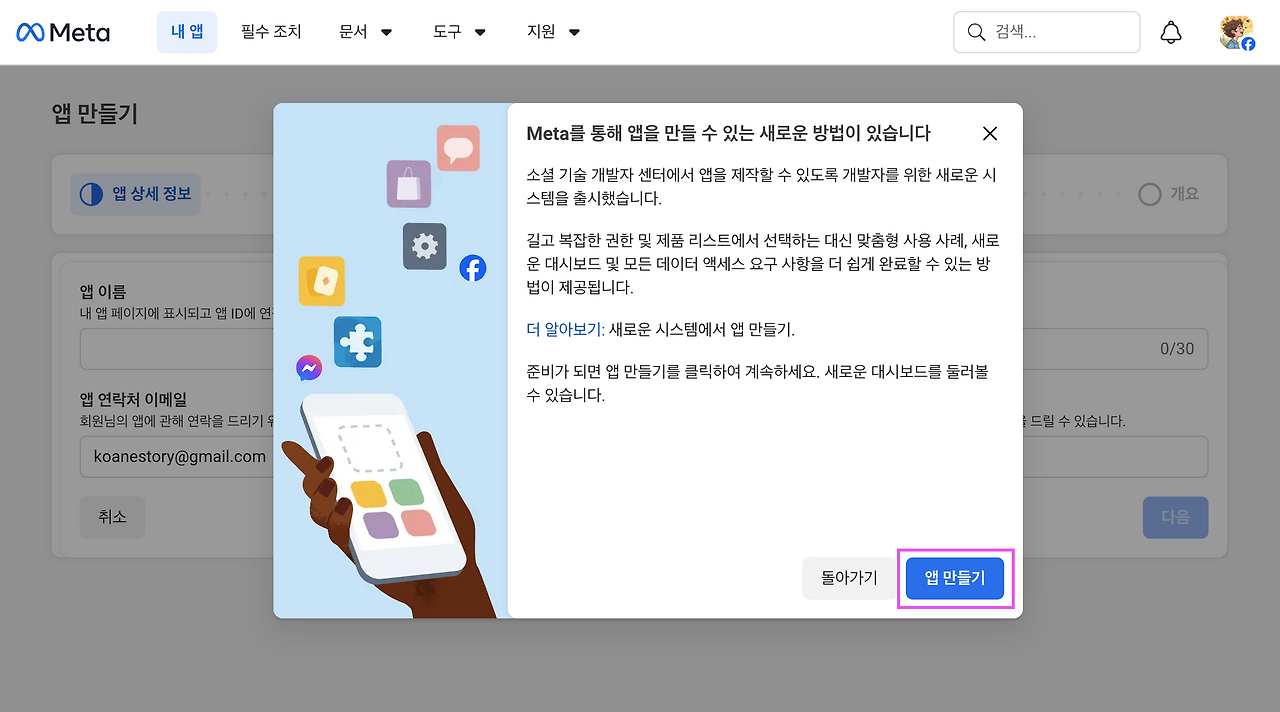This screenshot has width=1280, height=712.
Task: Open the user profile avatar
Action: [1237, 32]
